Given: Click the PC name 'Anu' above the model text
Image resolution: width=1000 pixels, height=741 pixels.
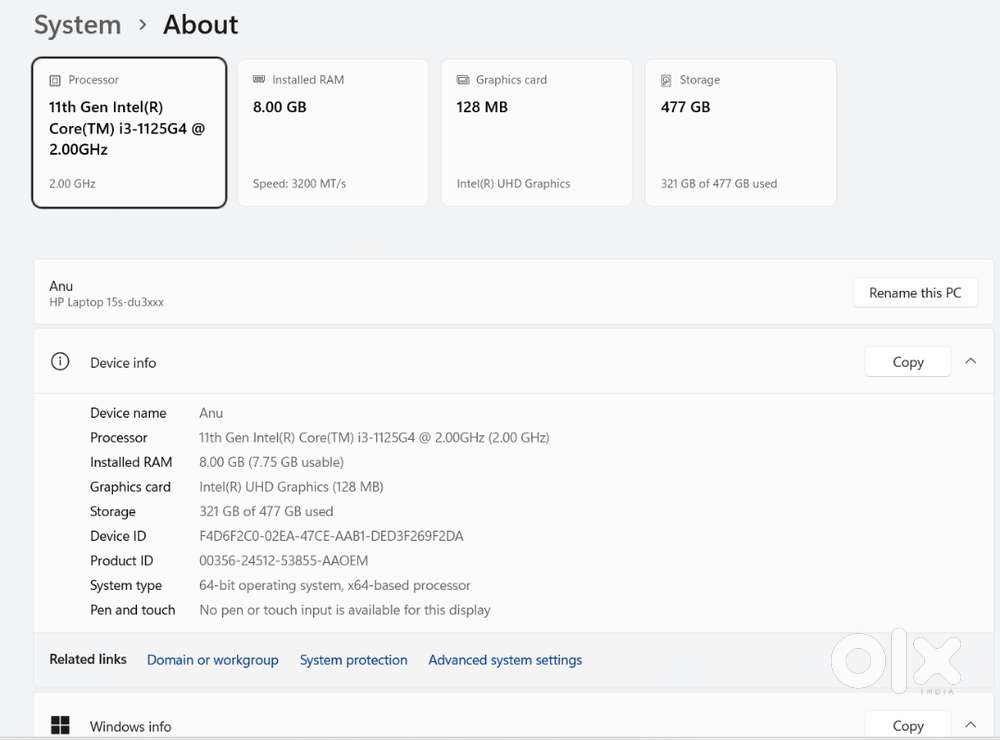Looking at the screenshot, I should coord(61,286).
